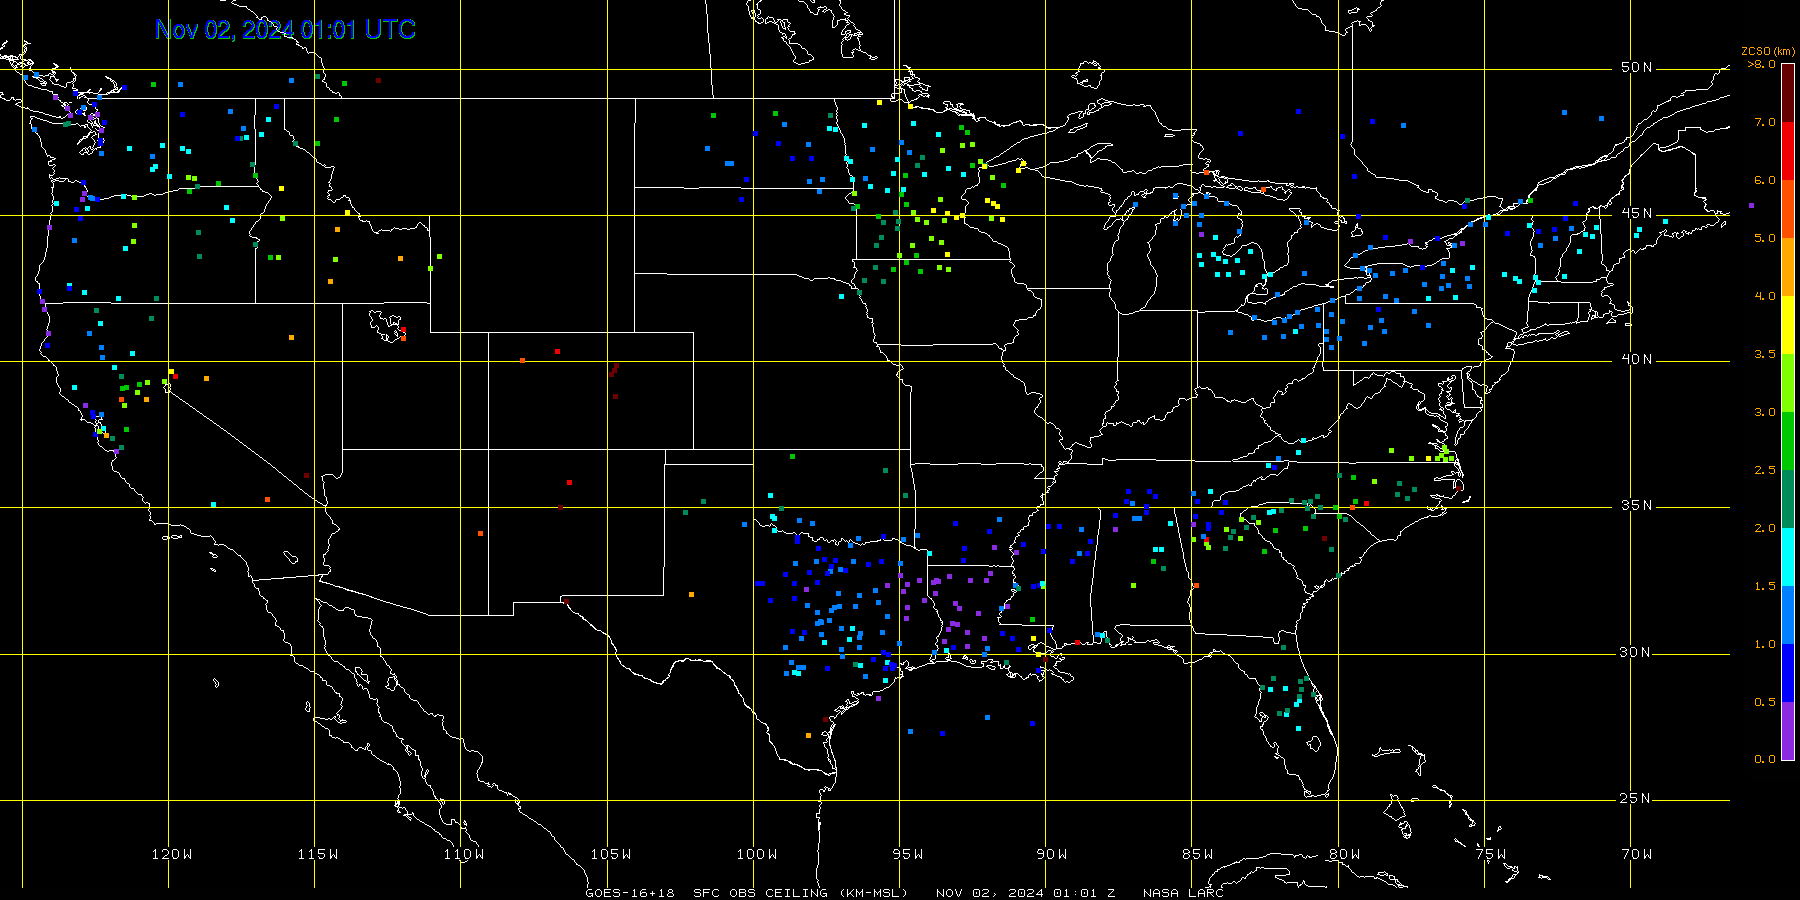The width and height of the screenshot is (1800, 900).
Task: Click the 1.0 colorbar tick label
Action: [1765, 645]
